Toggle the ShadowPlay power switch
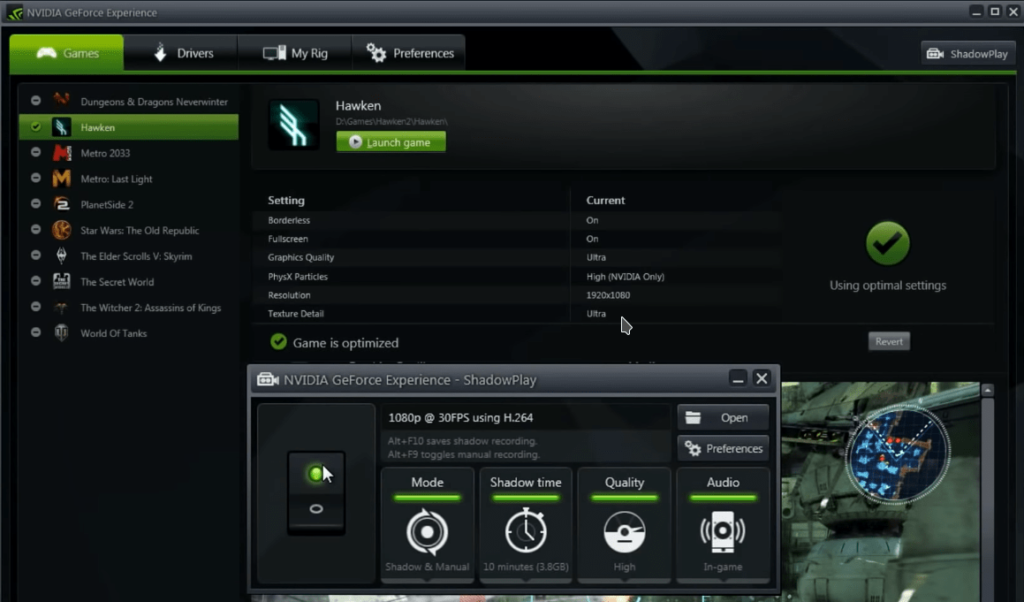 coord(316,492)
